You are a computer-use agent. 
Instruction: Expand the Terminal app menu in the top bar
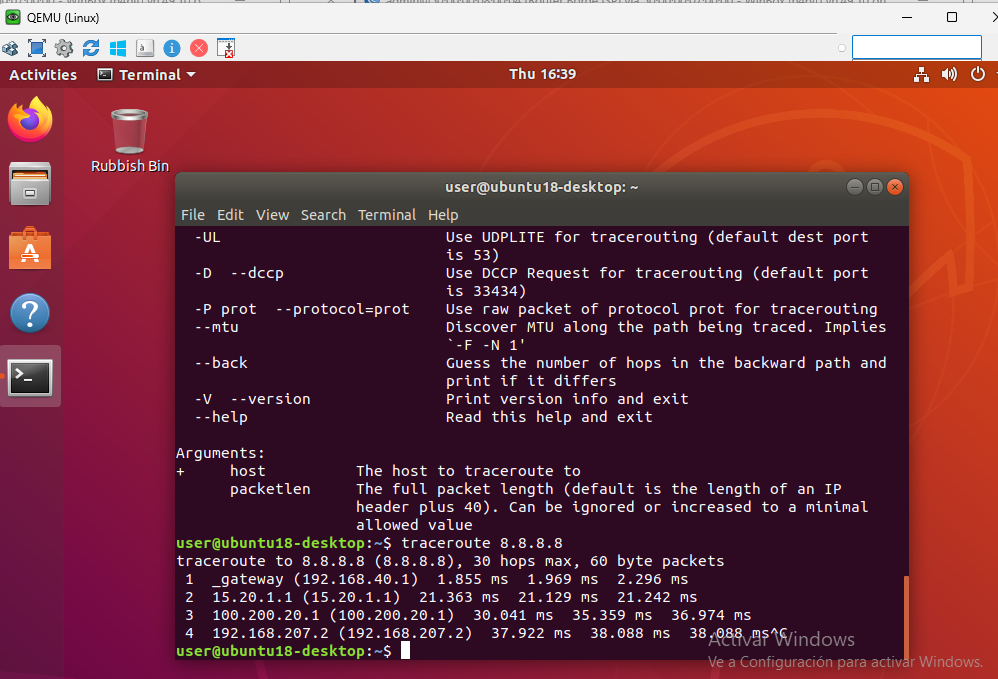pos(146,74)
